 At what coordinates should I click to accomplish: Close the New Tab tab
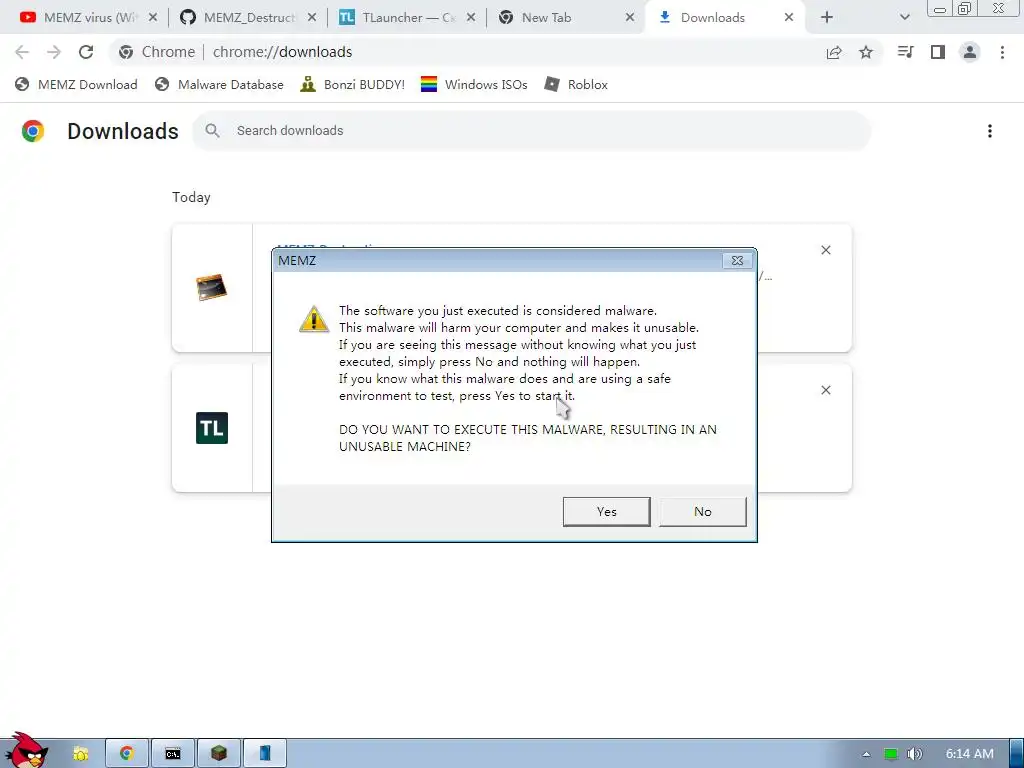point(630,18)
